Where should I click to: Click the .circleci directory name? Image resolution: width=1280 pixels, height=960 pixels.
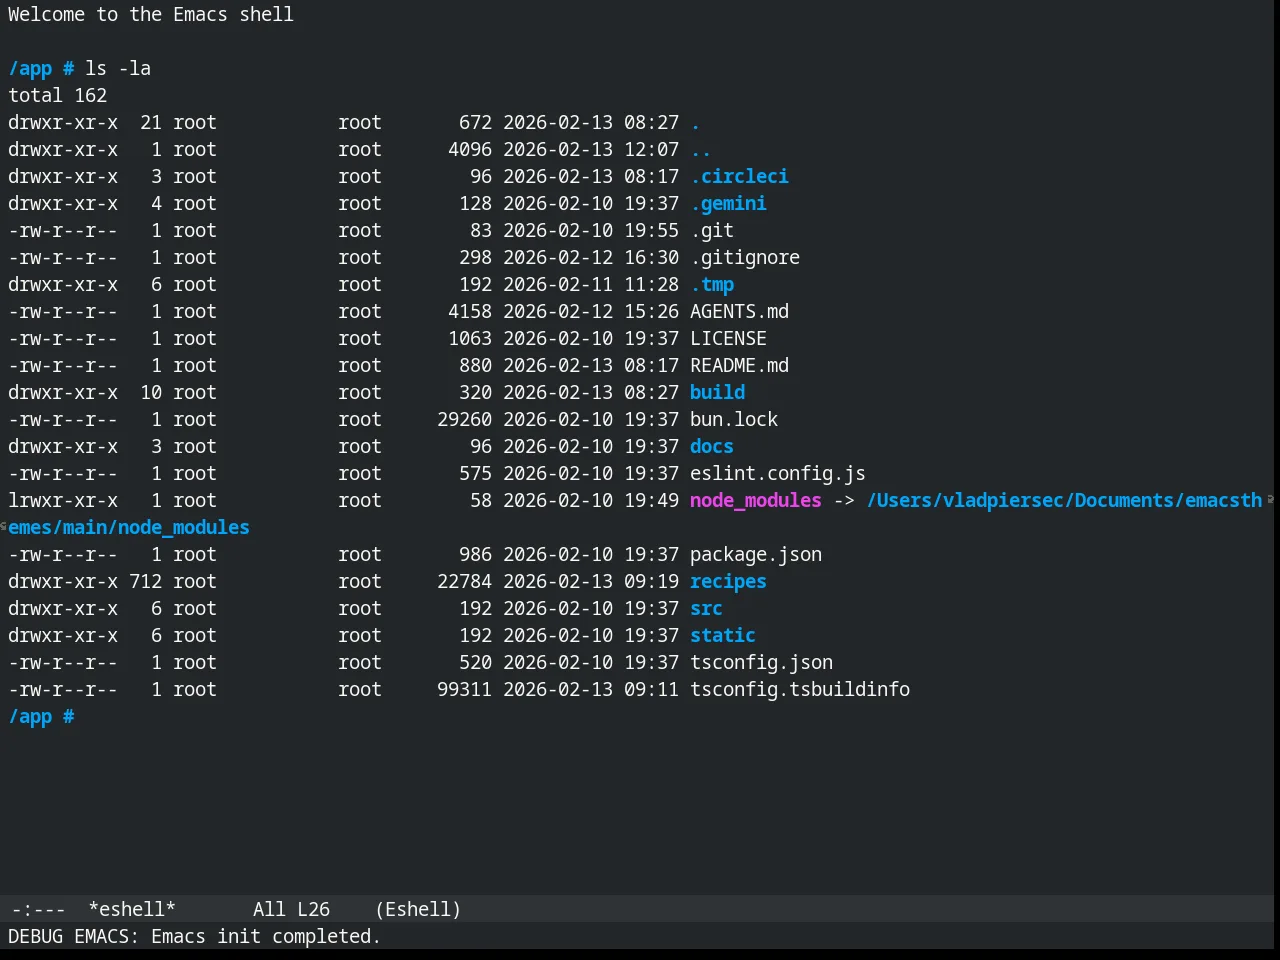(739, 176)
